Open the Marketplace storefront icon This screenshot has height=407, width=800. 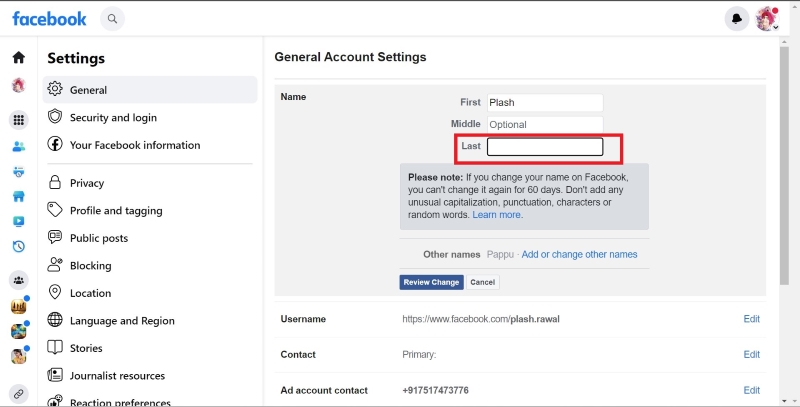pos(19,196)
